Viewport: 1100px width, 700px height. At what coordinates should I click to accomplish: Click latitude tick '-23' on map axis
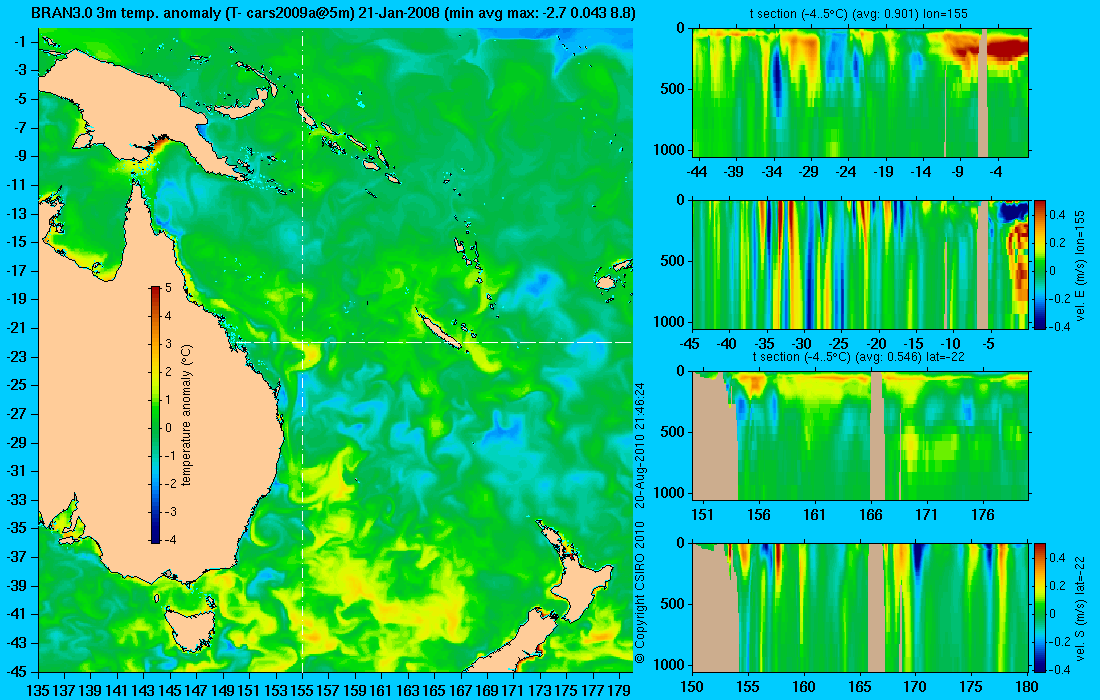point(17,356)
